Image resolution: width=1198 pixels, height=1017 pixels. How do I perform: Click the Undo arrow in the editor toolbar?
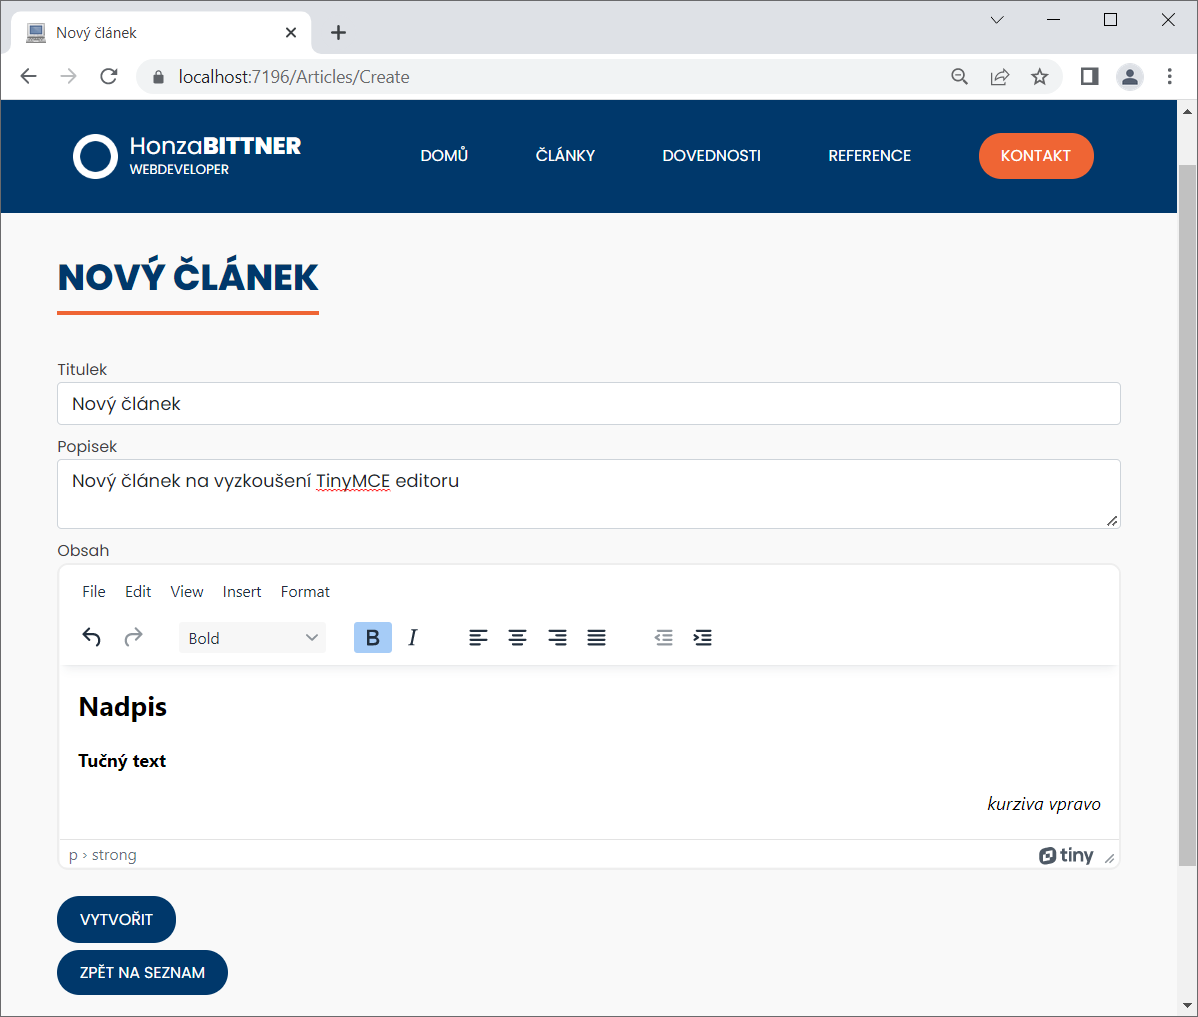click(x=92, y=638)
